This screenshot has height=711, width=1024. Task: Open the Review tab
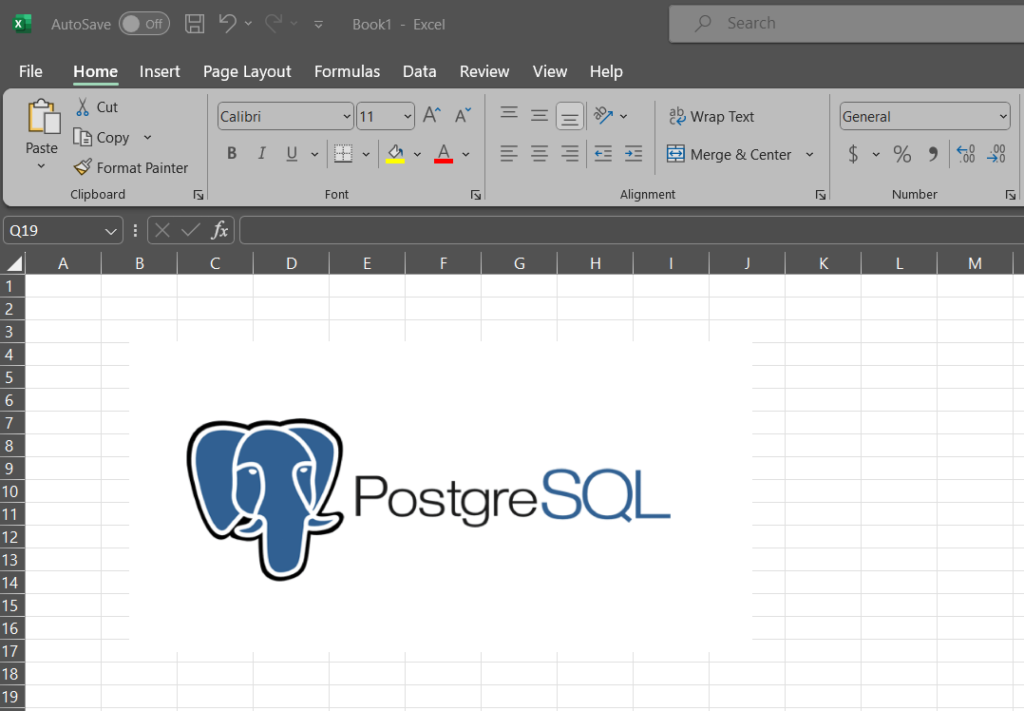tap(484, 71)
